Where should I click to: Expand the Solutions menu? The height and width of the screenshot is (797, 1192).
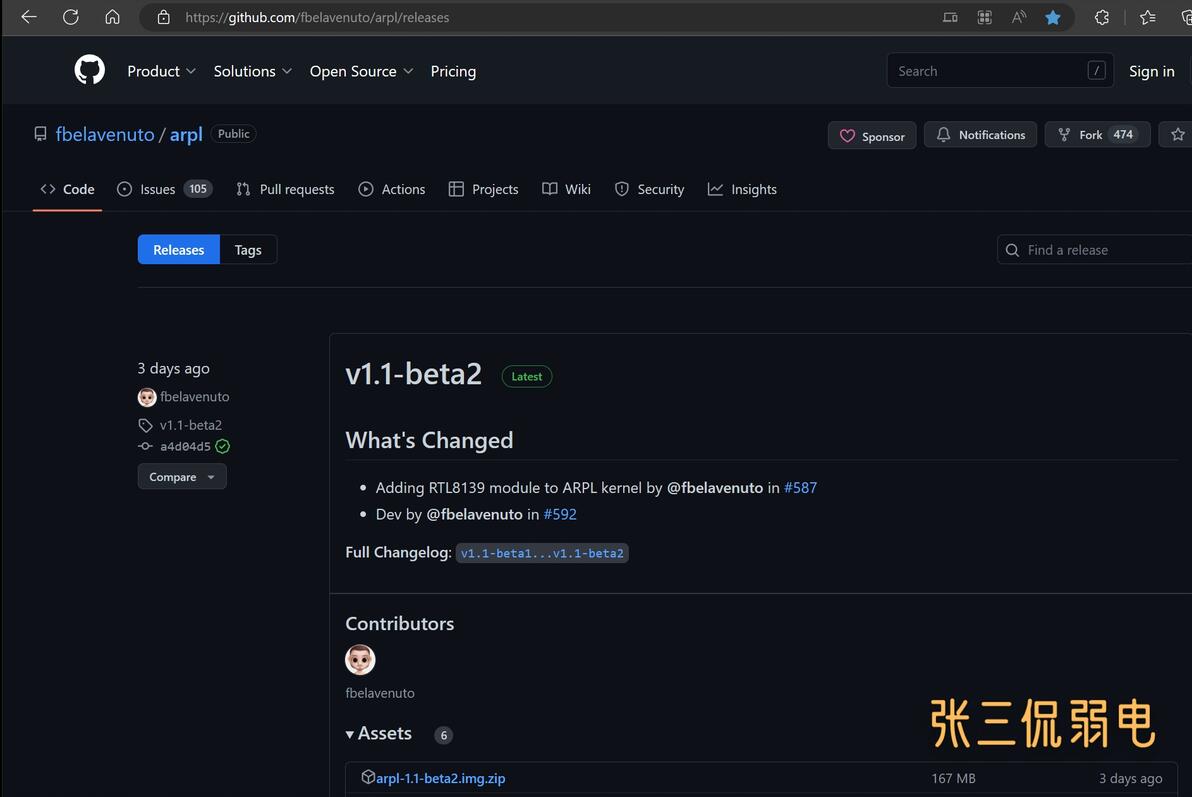click(252, 71)
